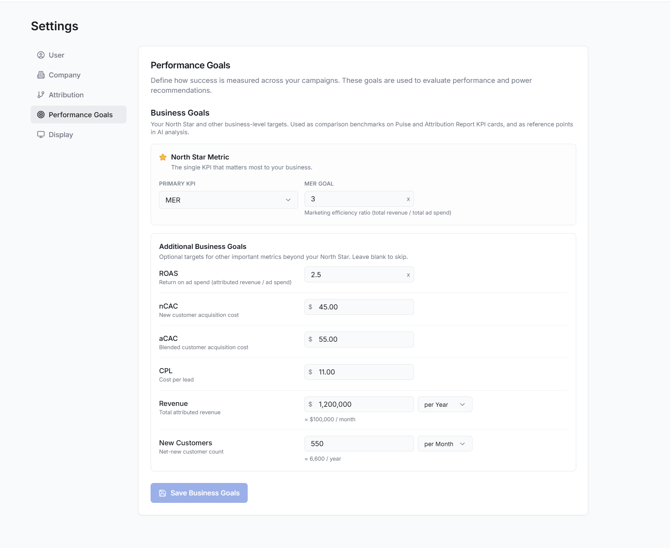Open the User settings section
Image resolution: width=670 pixels, height=548 pixels.
coord(79,55)
